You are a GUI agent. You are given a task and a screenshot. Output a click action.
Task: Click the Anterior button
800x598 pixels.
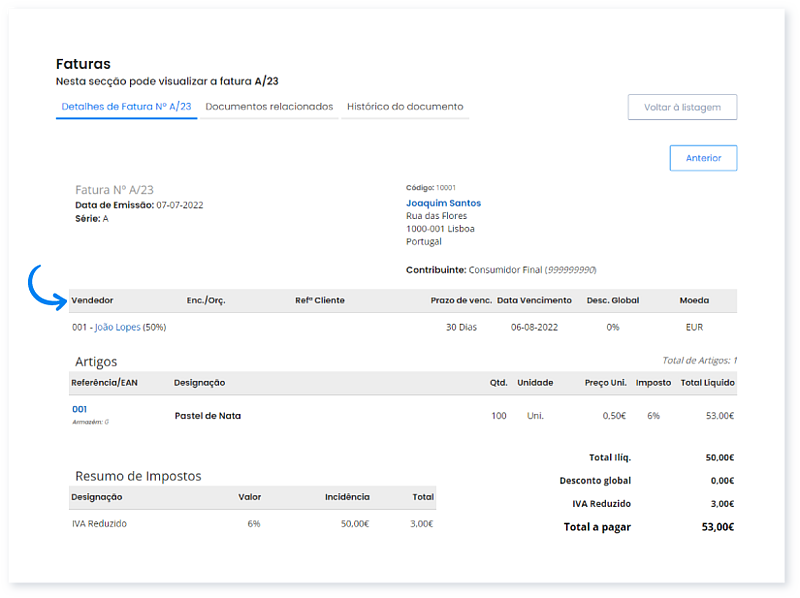click(703, 158)
